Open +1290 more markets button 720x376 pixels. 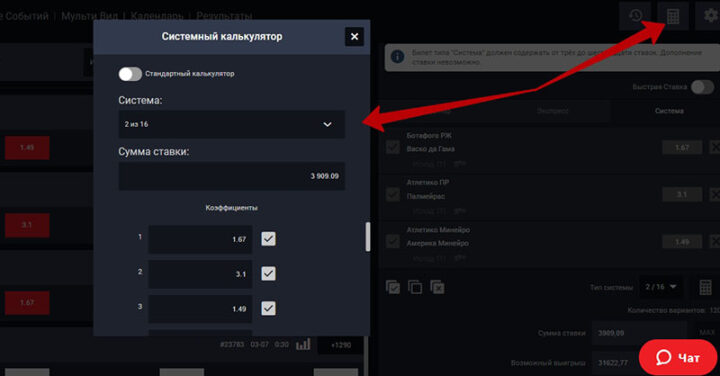(x=341, y=345)
